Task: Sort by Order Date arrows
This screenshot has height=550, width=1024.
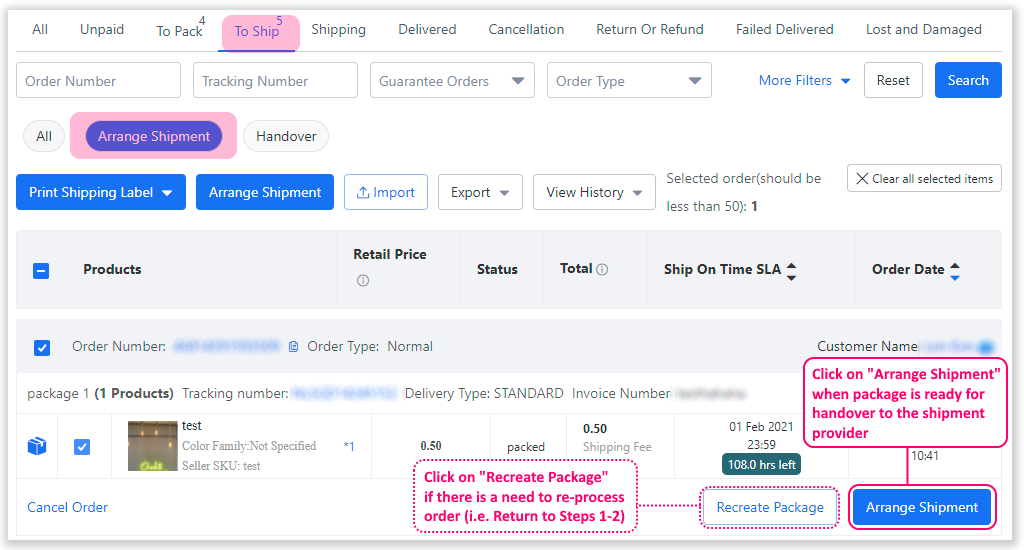Action: [955, 270]
